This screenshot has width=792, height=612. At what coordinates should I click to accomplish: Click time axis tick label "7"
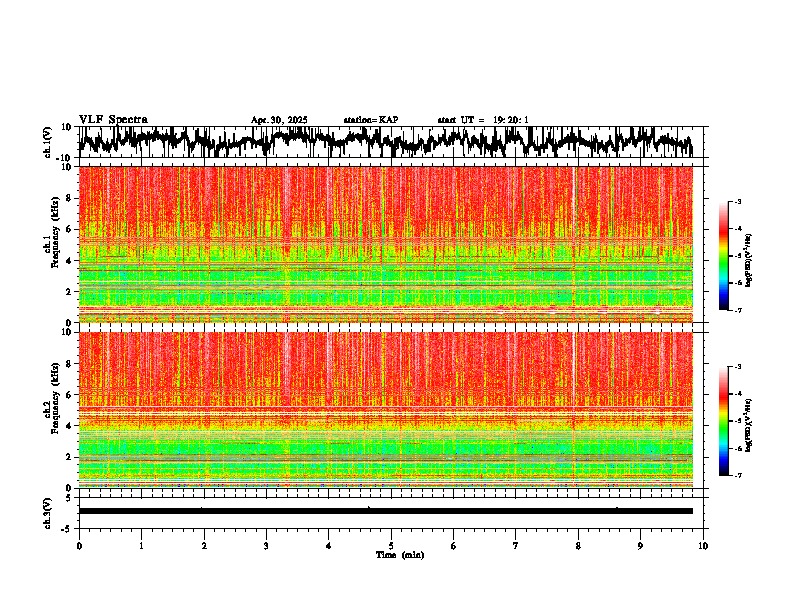(x=516, y=546)
